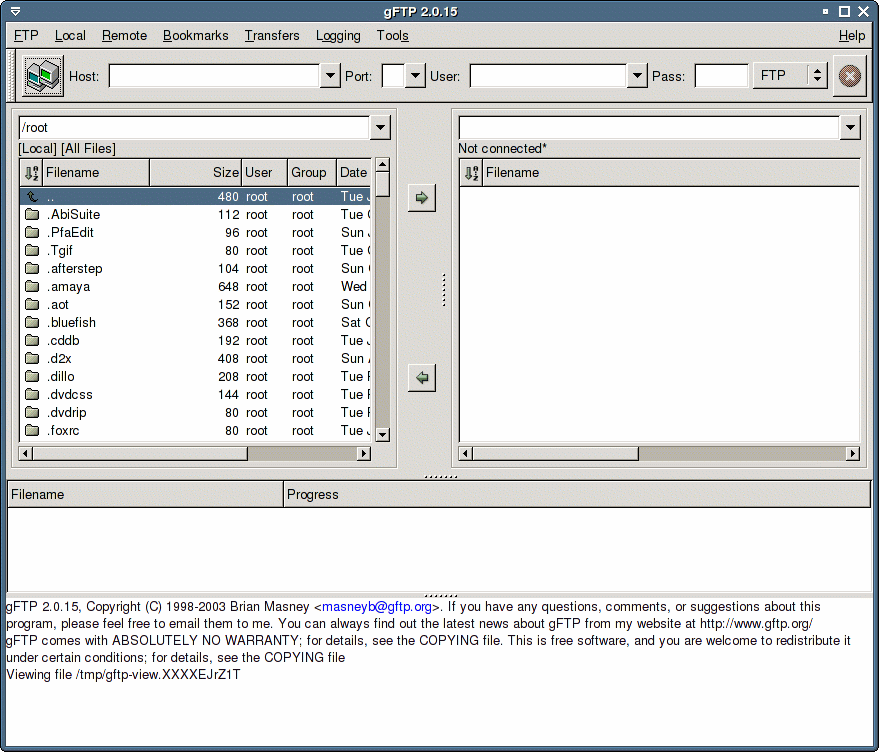Click the masneyb@gftp.org email link

(377, 607)
